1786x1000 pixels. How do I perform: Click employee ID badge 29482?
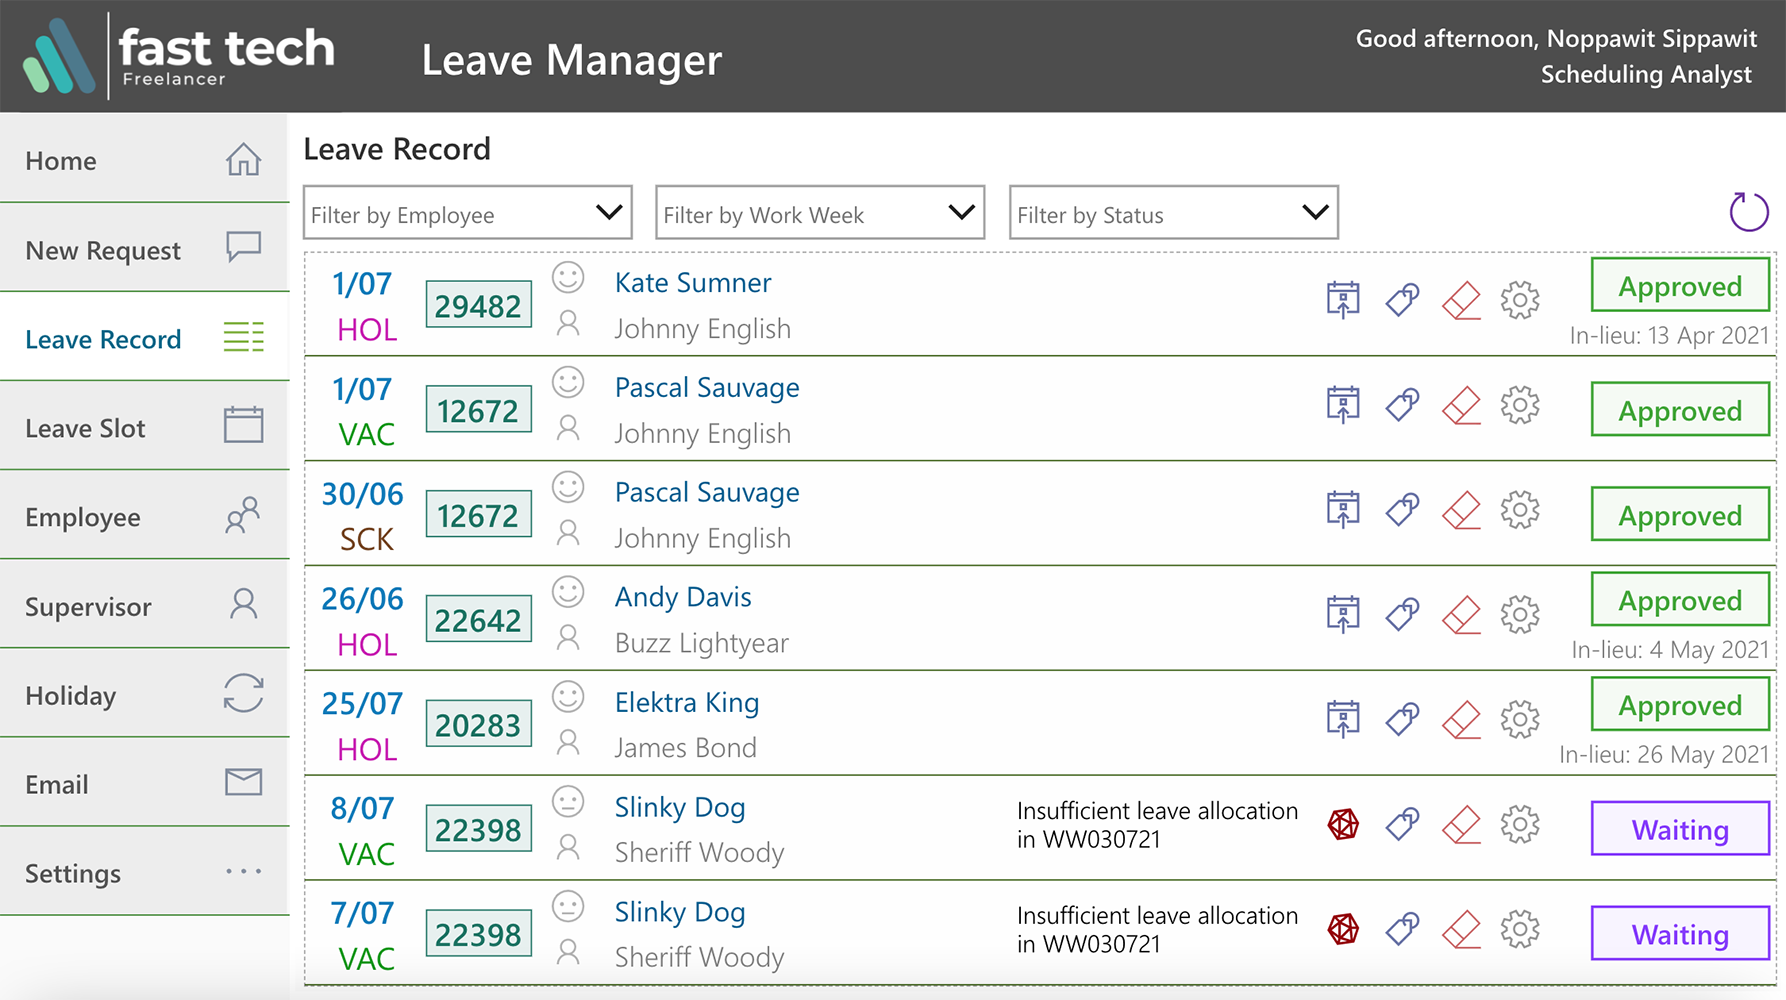coord(478,305)
